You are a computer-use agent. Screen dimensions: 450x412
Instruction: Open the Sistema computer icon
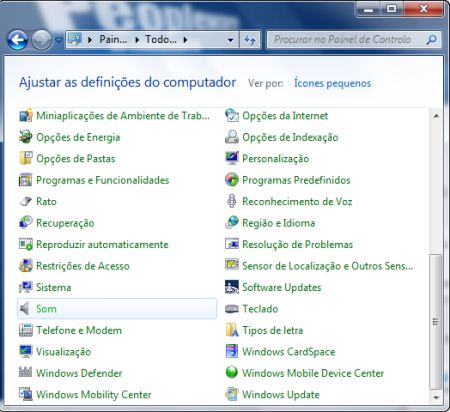pyautogui.click(x=26, y=287)
